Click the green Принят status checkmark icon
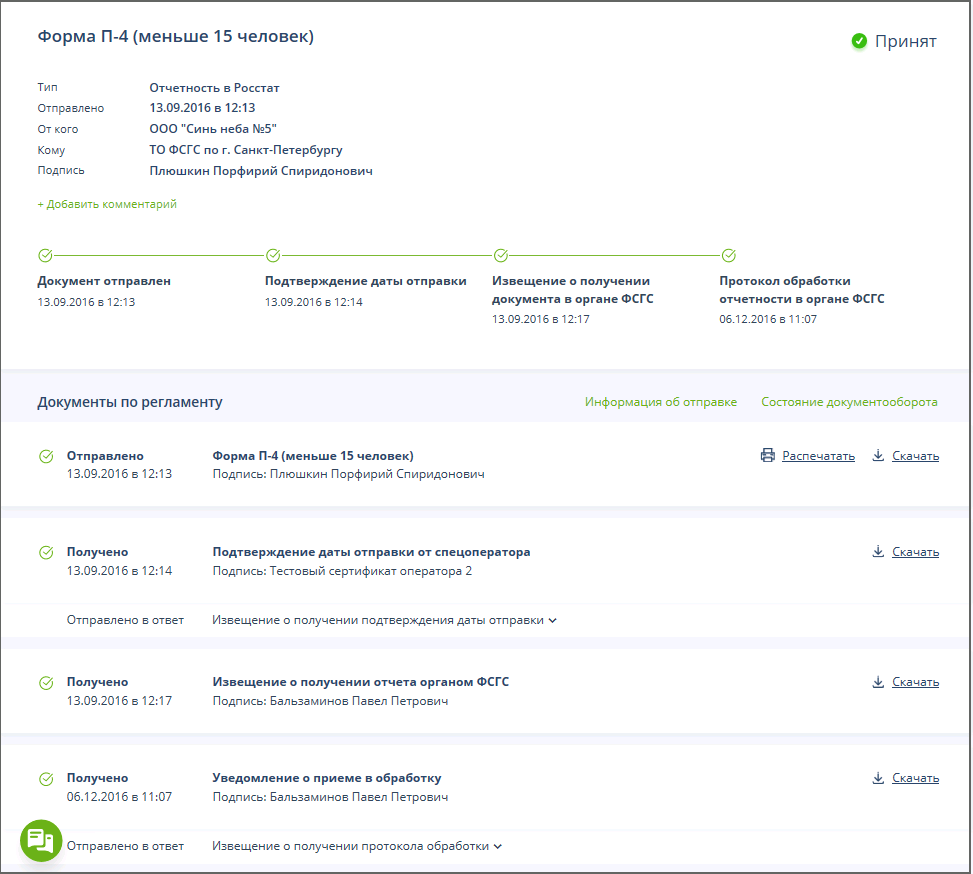The height and width of the screenshot is (874, 973). click(x=859, y=41)
